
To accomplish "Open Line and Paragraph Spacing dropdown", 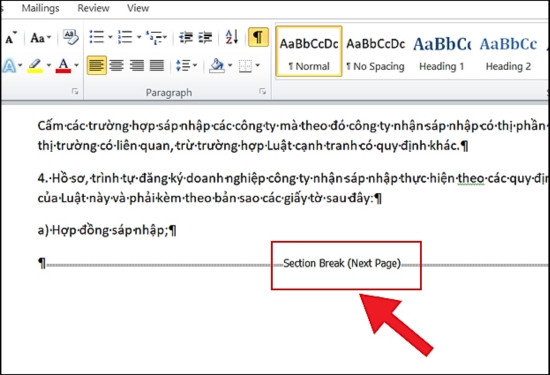I will [x=186, y=65].
